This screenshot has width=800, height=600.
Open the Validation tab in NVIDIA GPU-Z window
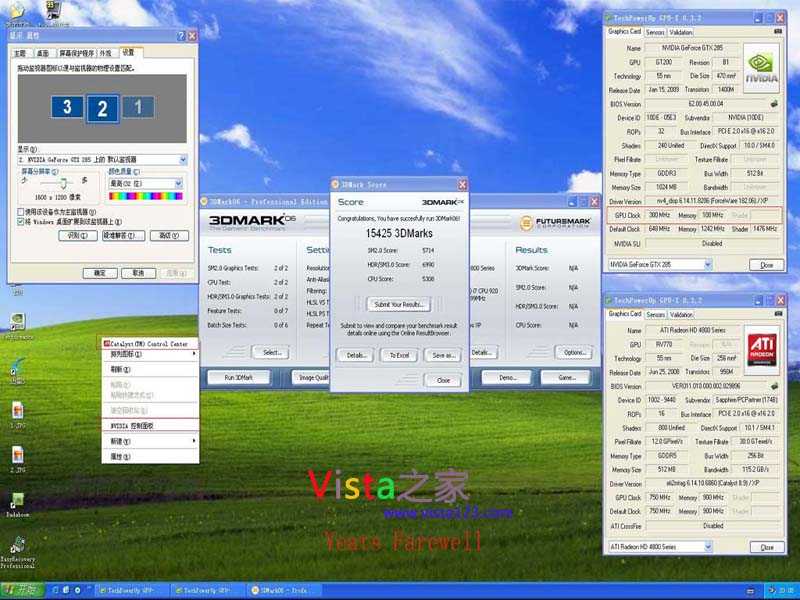pyautogui.click(x=681, y=32)
